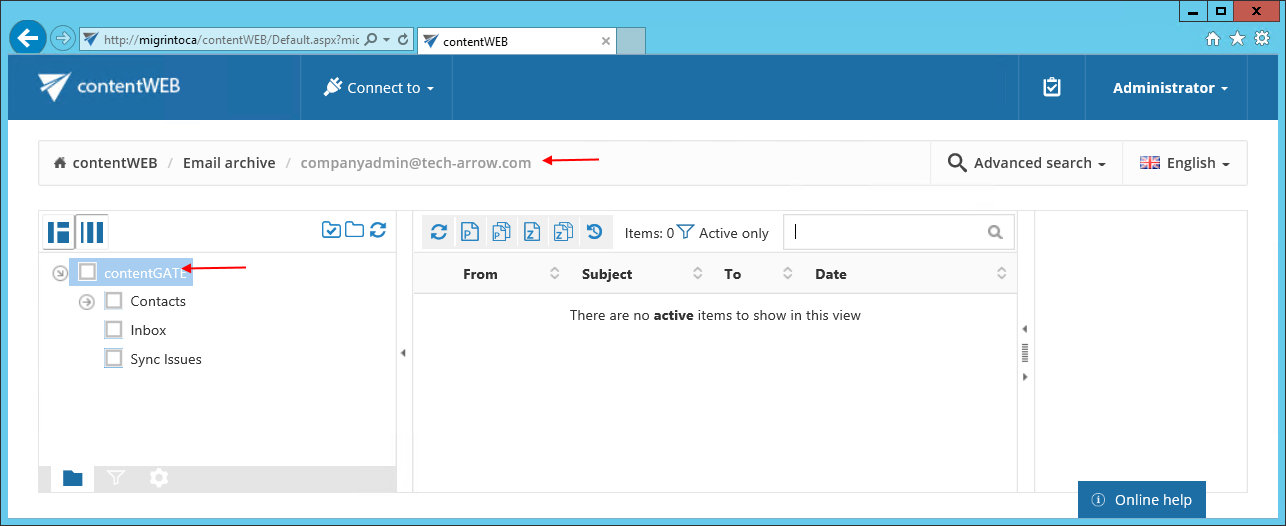Click the browser Favorites star icon
Screen dimensions: 1286x526
(1237, 39)
